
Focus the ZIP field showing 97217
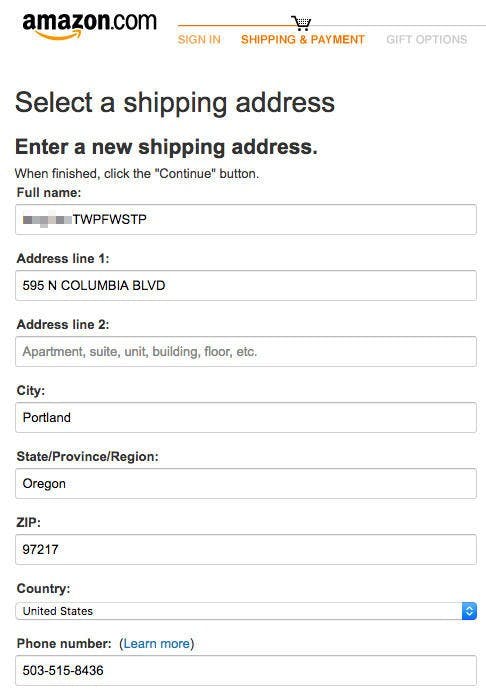point(246,549)
